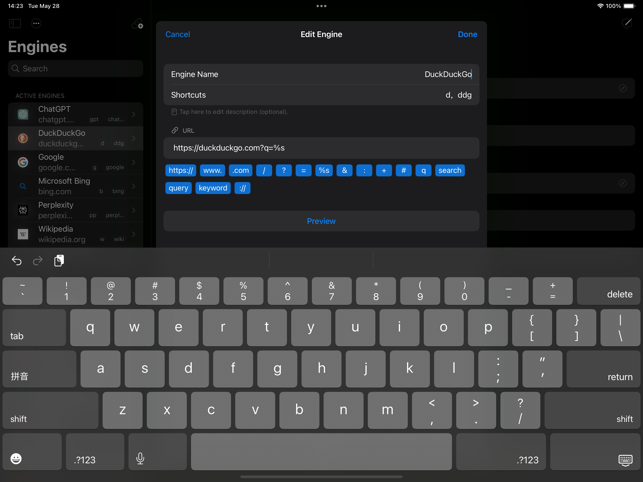Insert the https:// URL token
The width and height of the screenshot is (643, 482).
[x=181, y=170]
